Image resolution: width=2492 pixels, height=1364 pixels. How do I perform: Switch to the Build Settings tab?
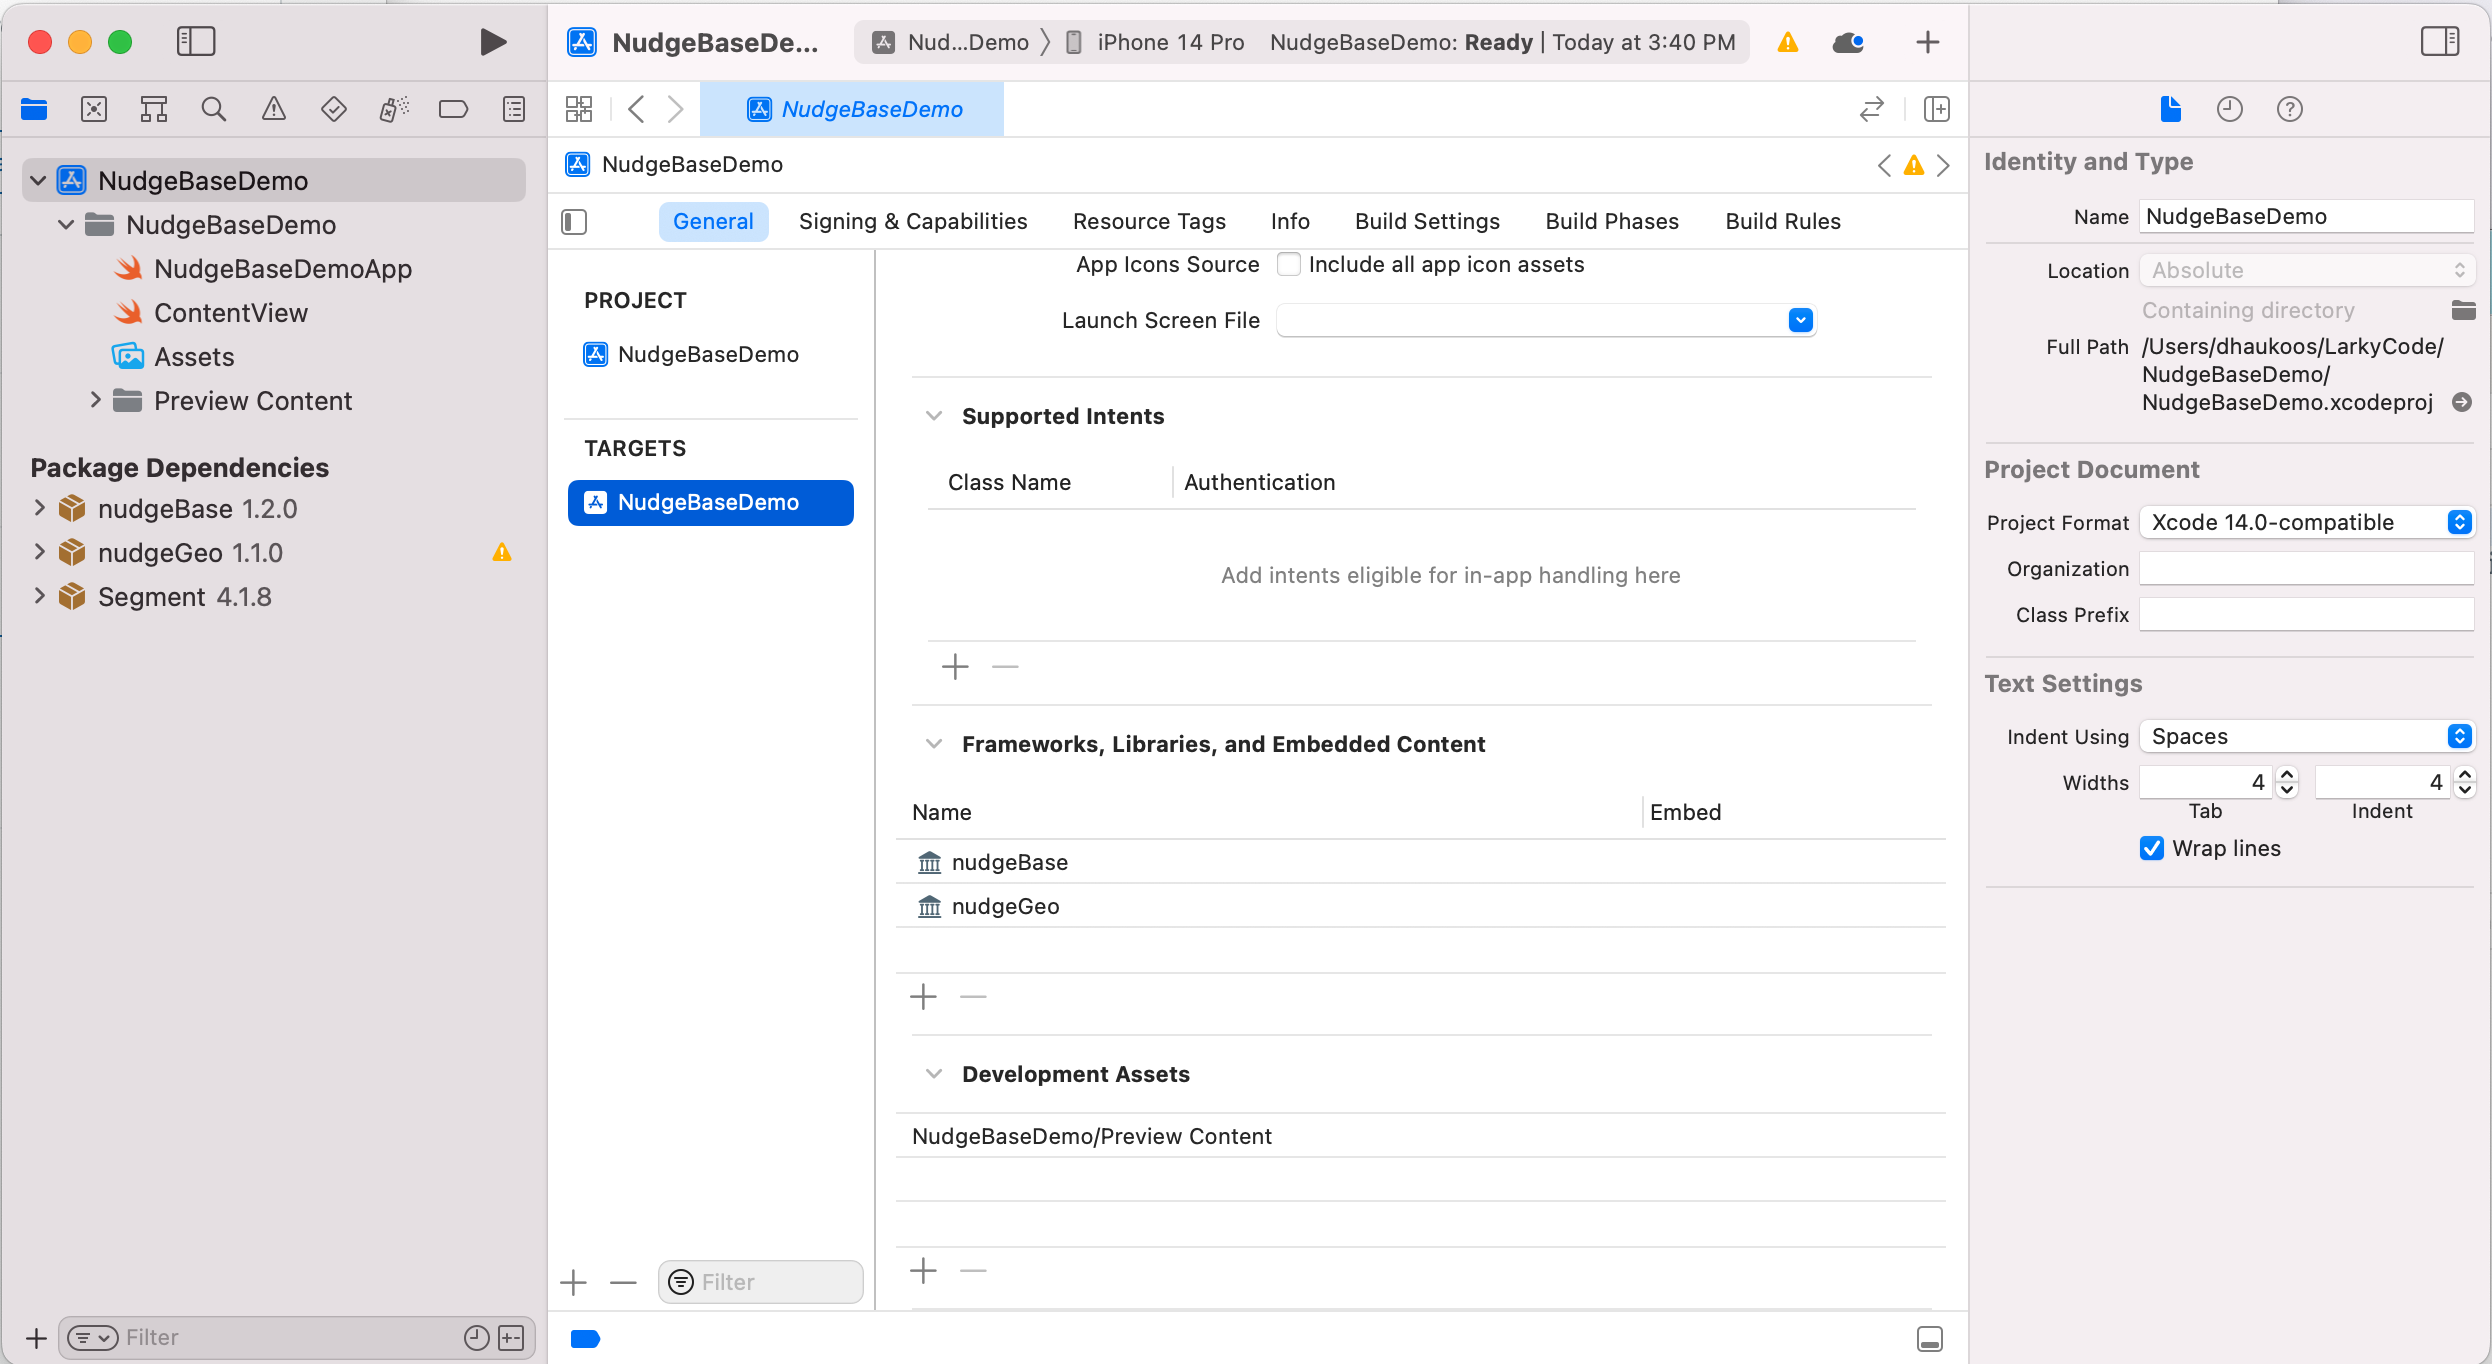tap(1427, 221)
